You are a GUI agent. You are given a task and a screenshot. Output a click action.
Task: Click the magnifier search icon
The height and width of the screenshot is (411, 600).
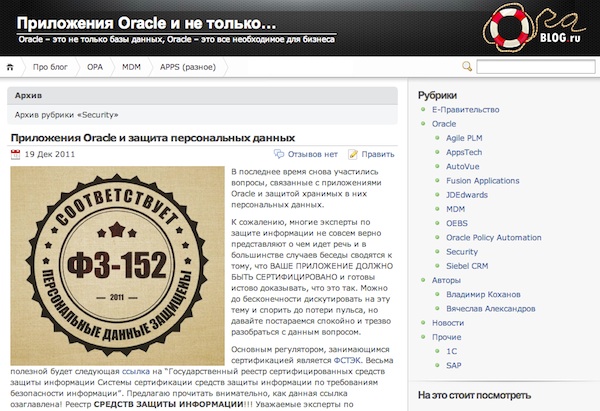[x=467, y=67]
